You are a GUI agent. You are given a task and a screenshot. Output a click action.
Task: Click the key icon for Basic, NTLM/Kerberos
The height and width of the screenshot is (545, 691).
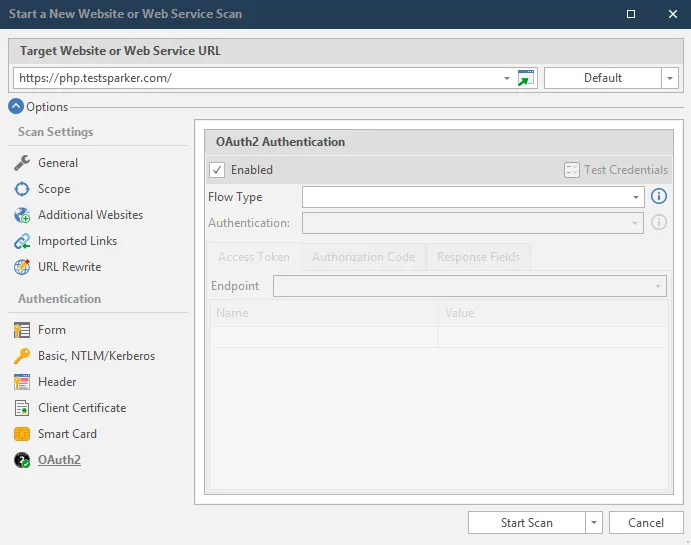point(22,356)
